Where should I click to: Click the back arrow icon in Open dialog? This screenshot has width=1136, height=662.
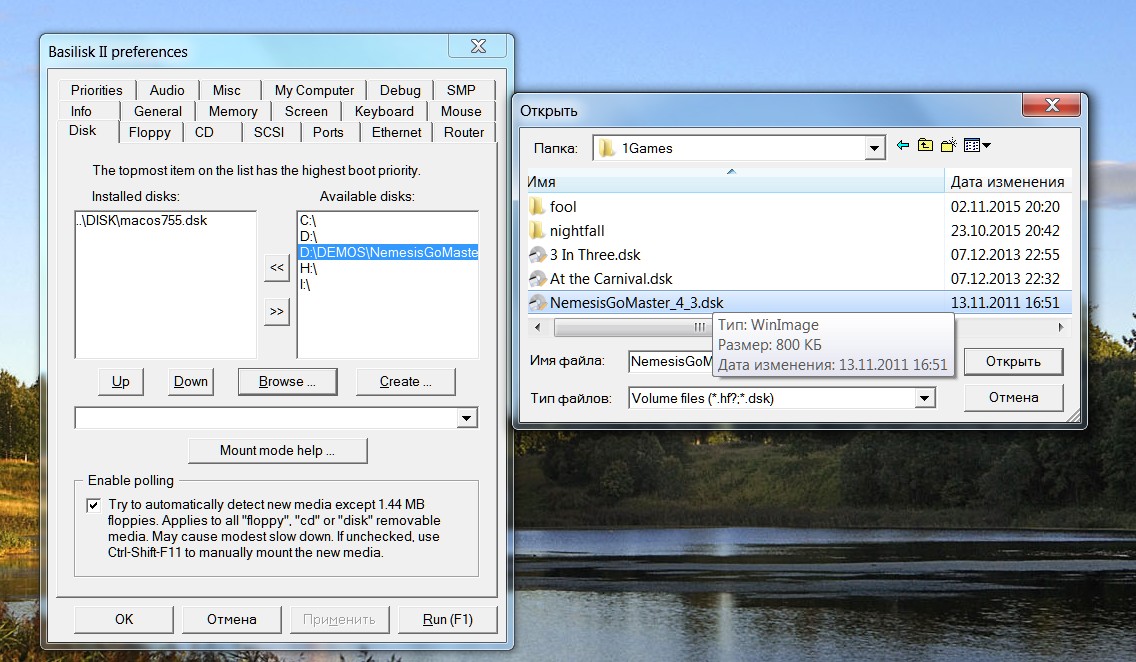[903, 146]
